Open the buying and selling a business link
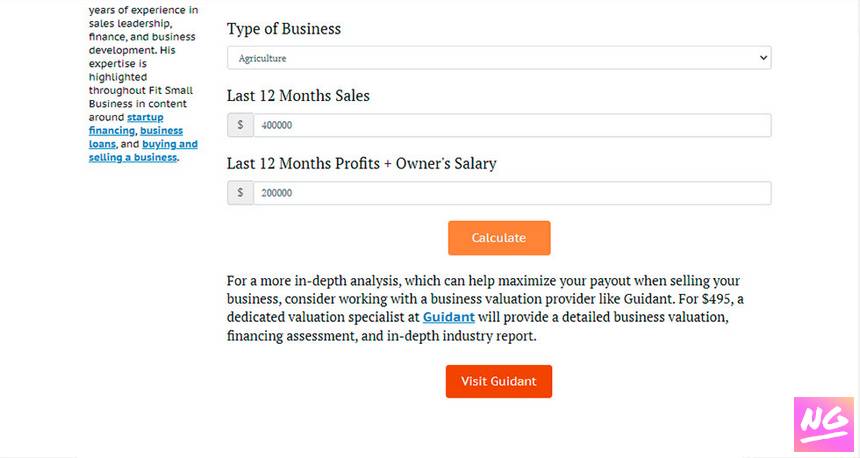Image resolution: width=860 pixels, height=458 pixels. 143,151
